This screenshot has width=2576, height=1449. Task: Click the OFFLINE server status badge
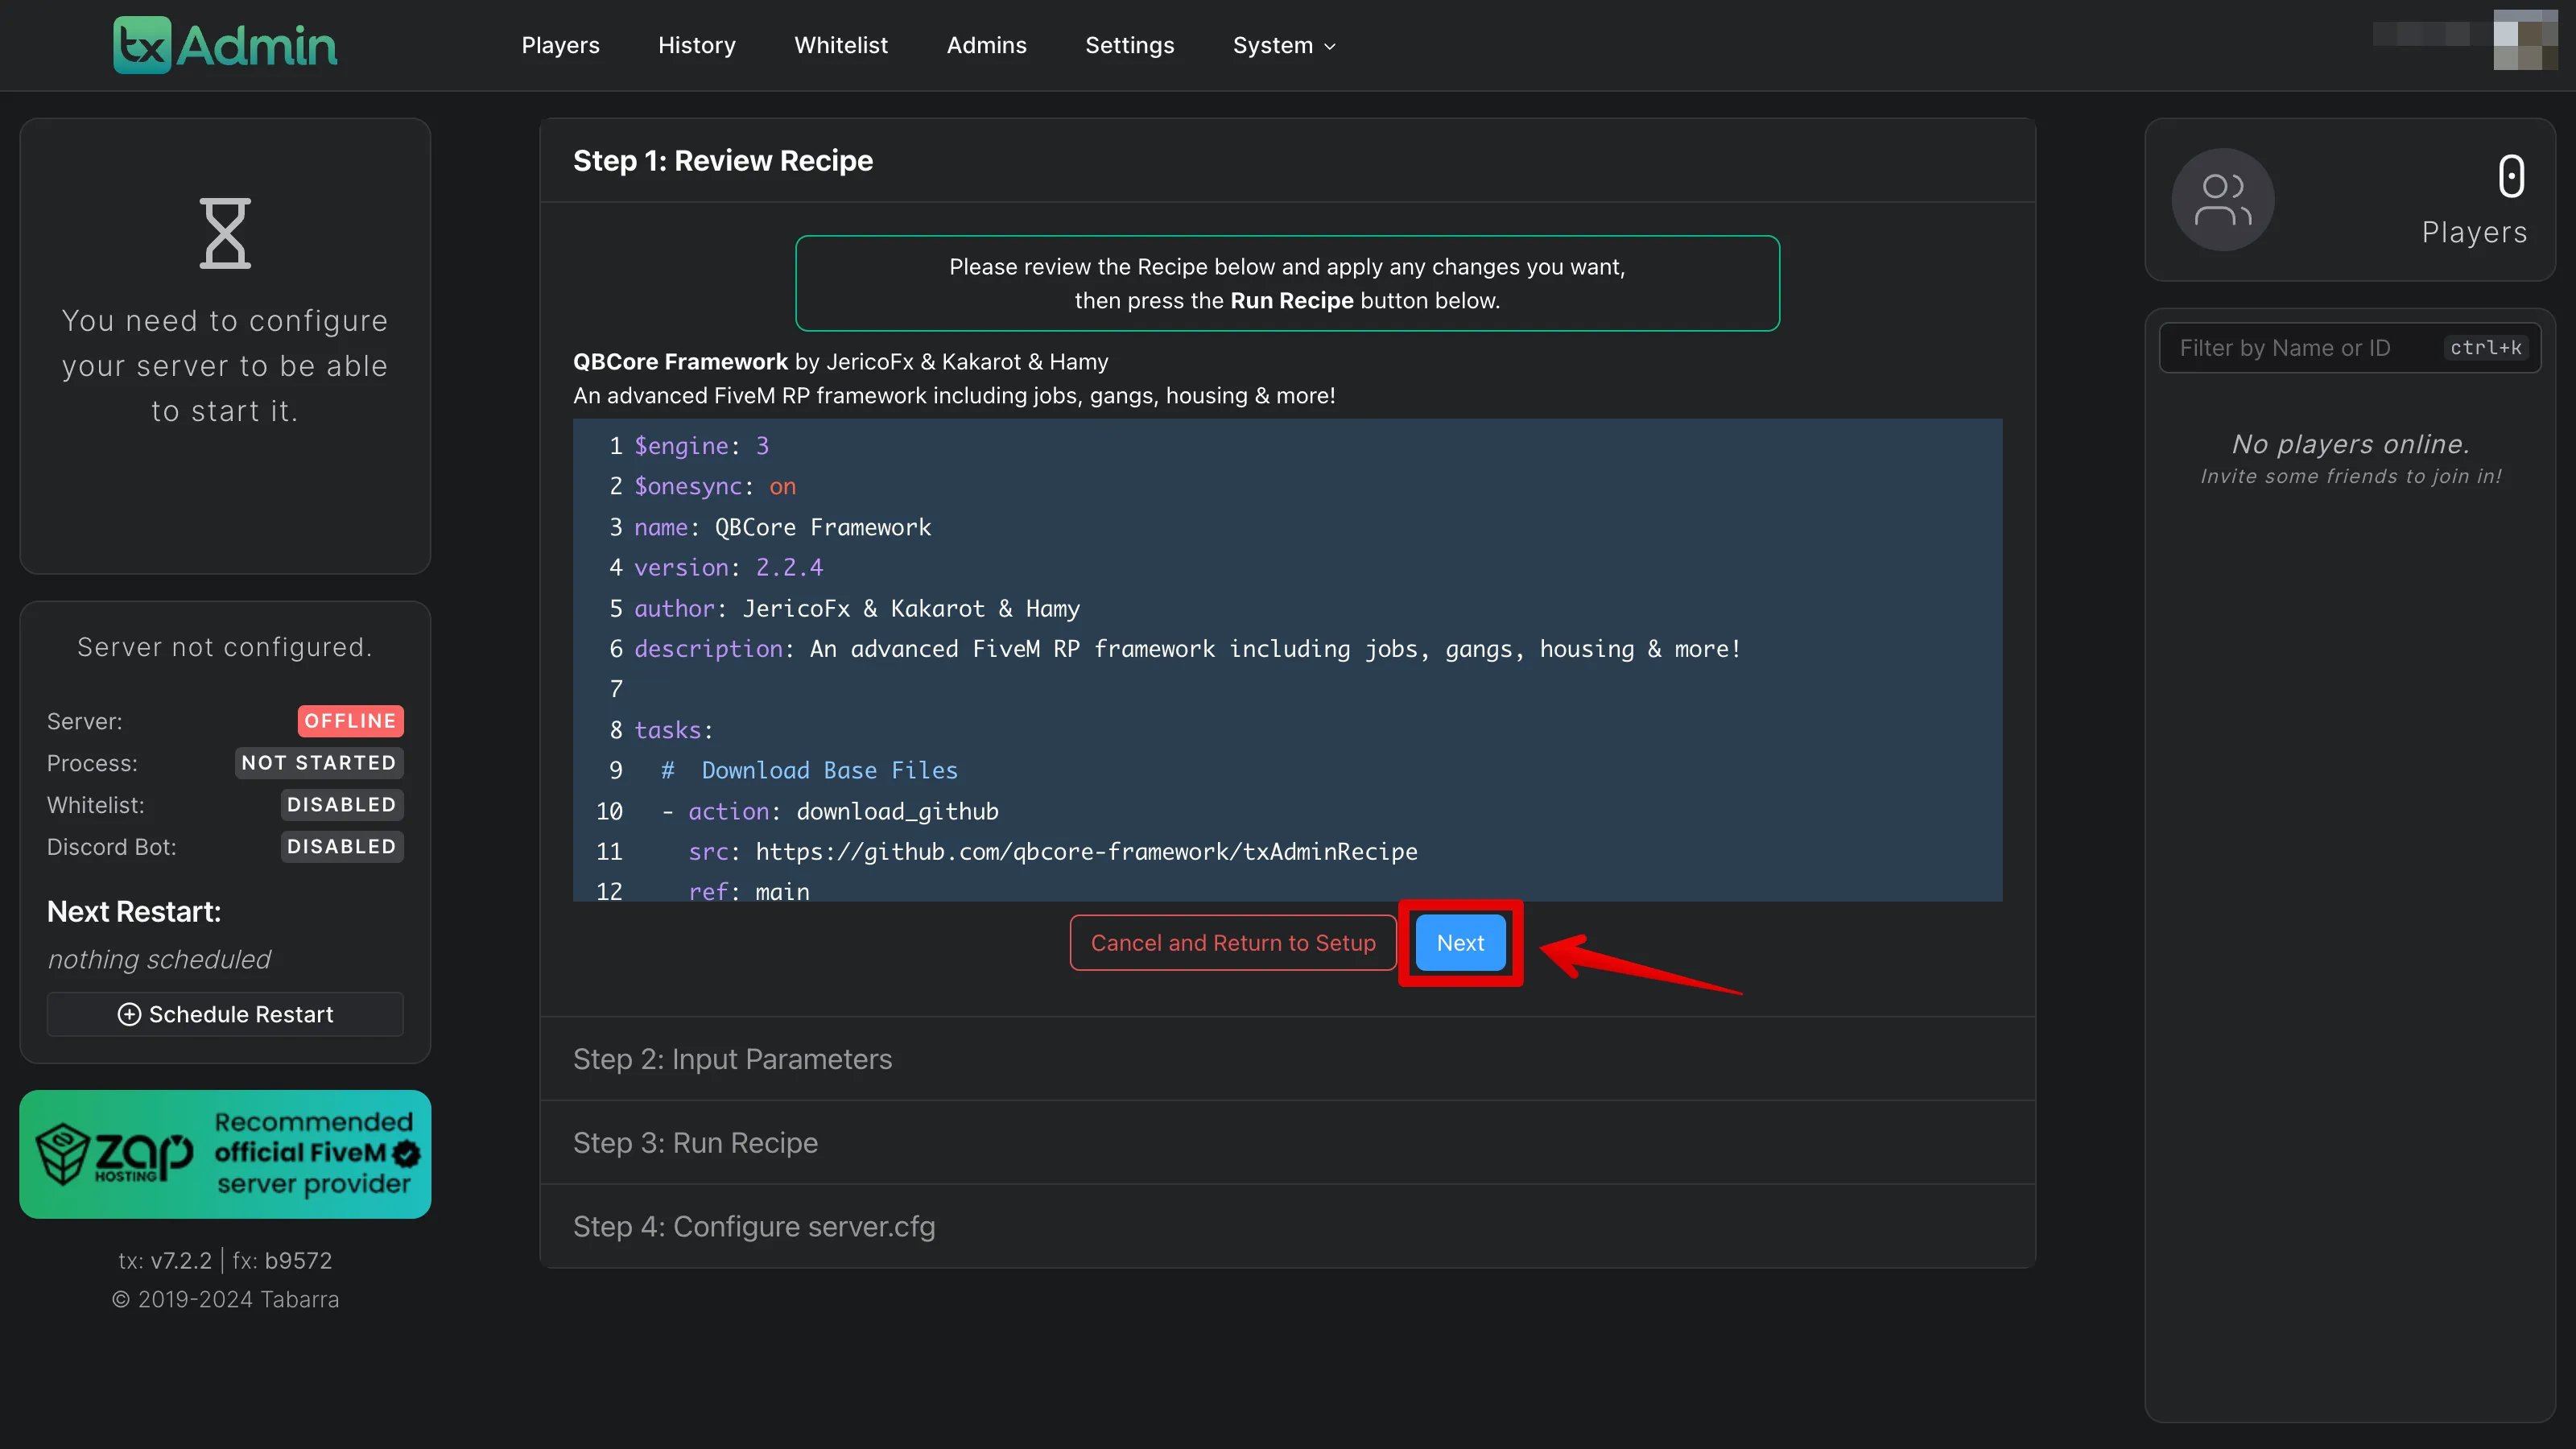(350, 721)
